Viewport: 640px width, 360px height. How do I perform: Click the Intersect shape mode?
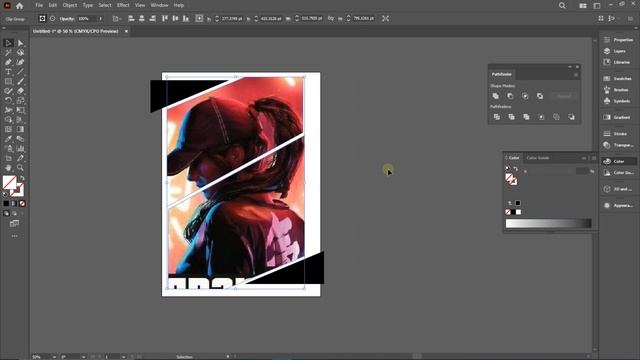pos(525,96)
